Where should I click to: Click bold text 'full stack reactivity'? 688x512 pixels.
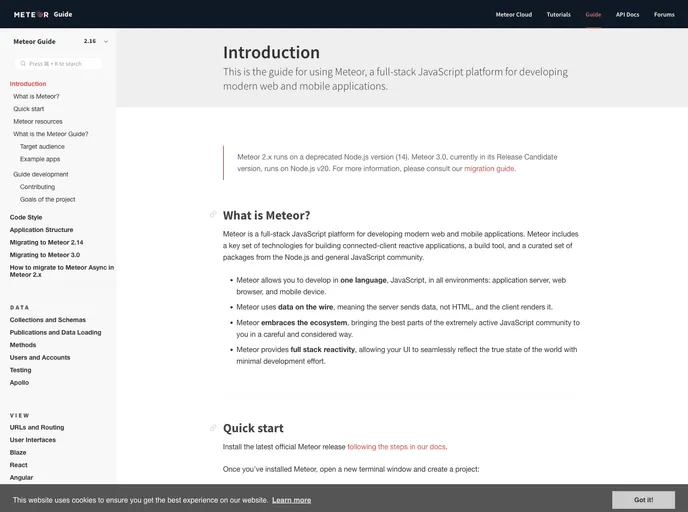tap(322, 350)
